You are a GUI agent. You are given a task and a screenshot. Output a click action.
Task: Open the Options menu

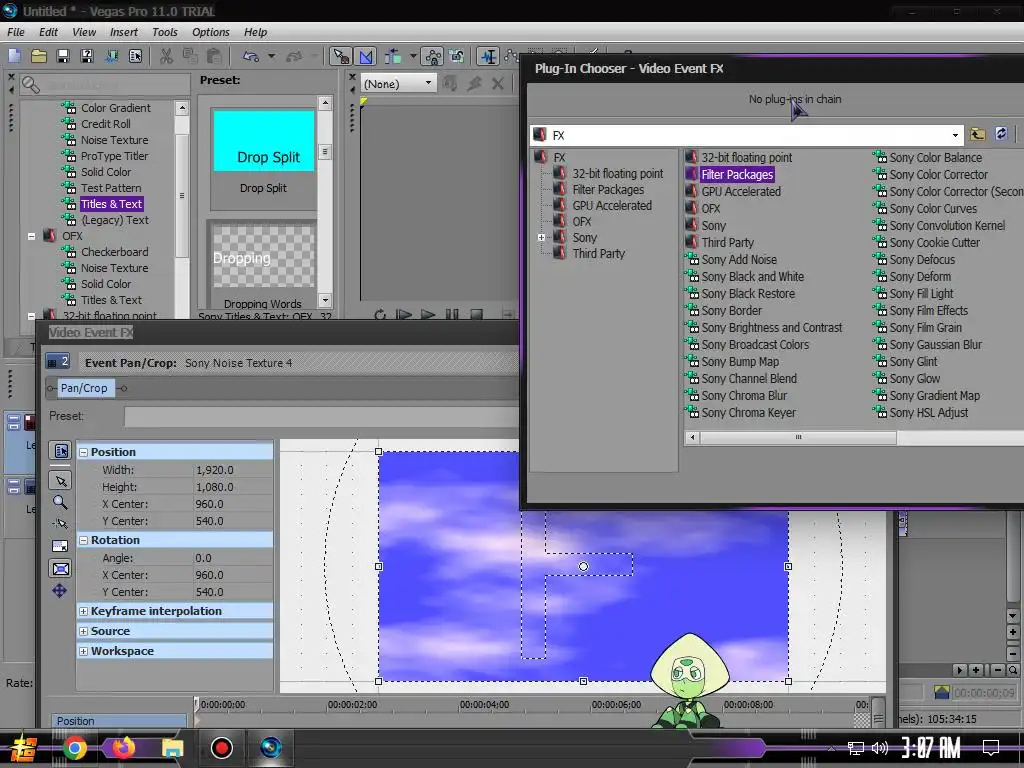click(210, 32)
